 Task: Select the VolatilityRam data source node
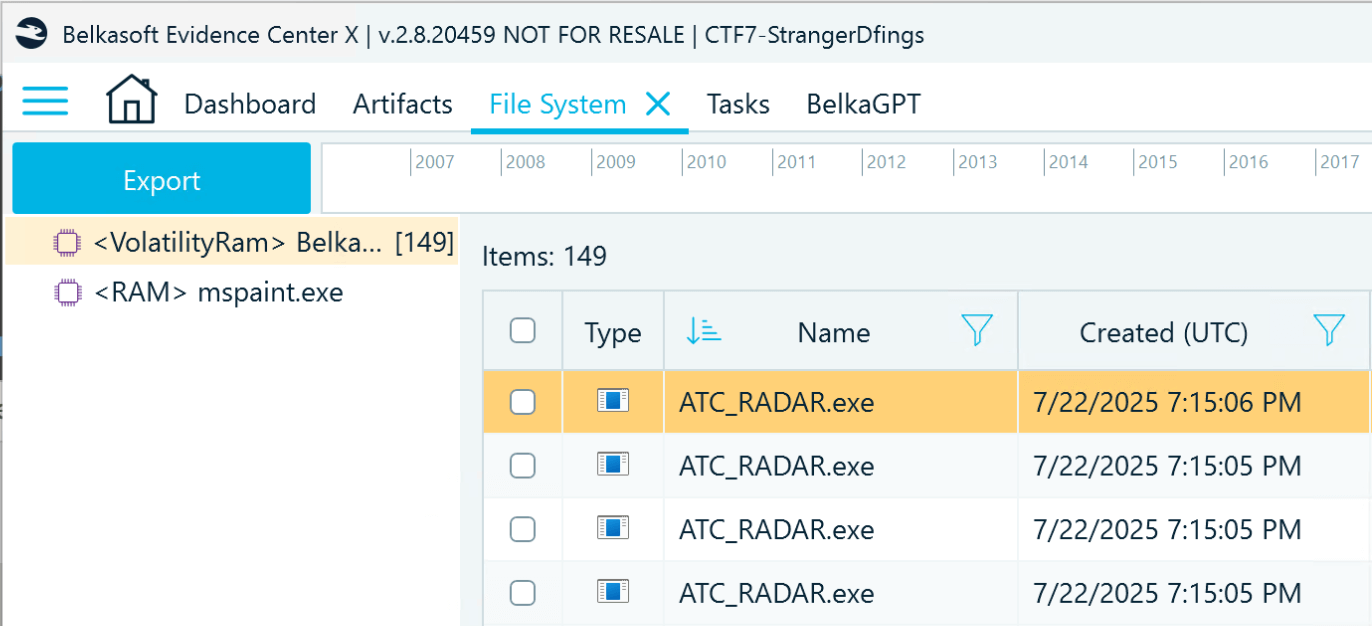[232, 242]
